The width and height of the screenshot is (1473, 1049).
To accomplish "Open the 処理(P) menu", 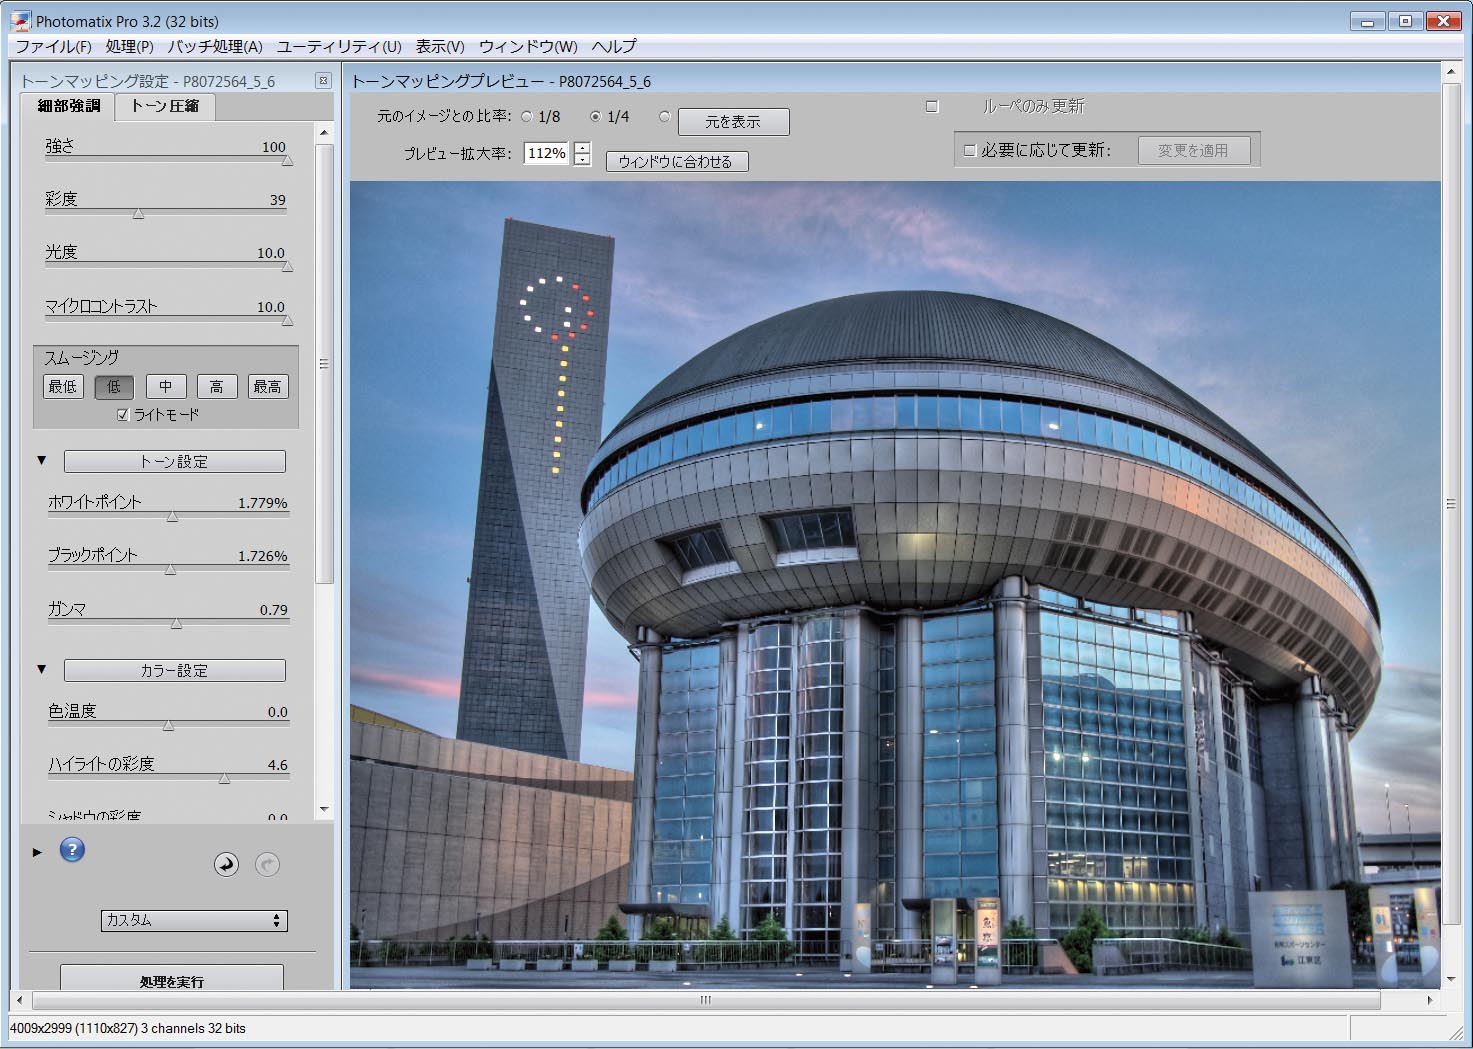I will coord(129,47).
